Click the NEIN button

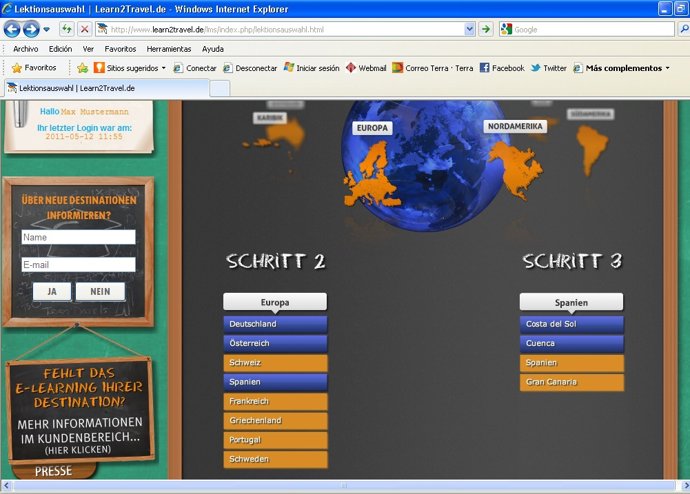click(100, 291)
